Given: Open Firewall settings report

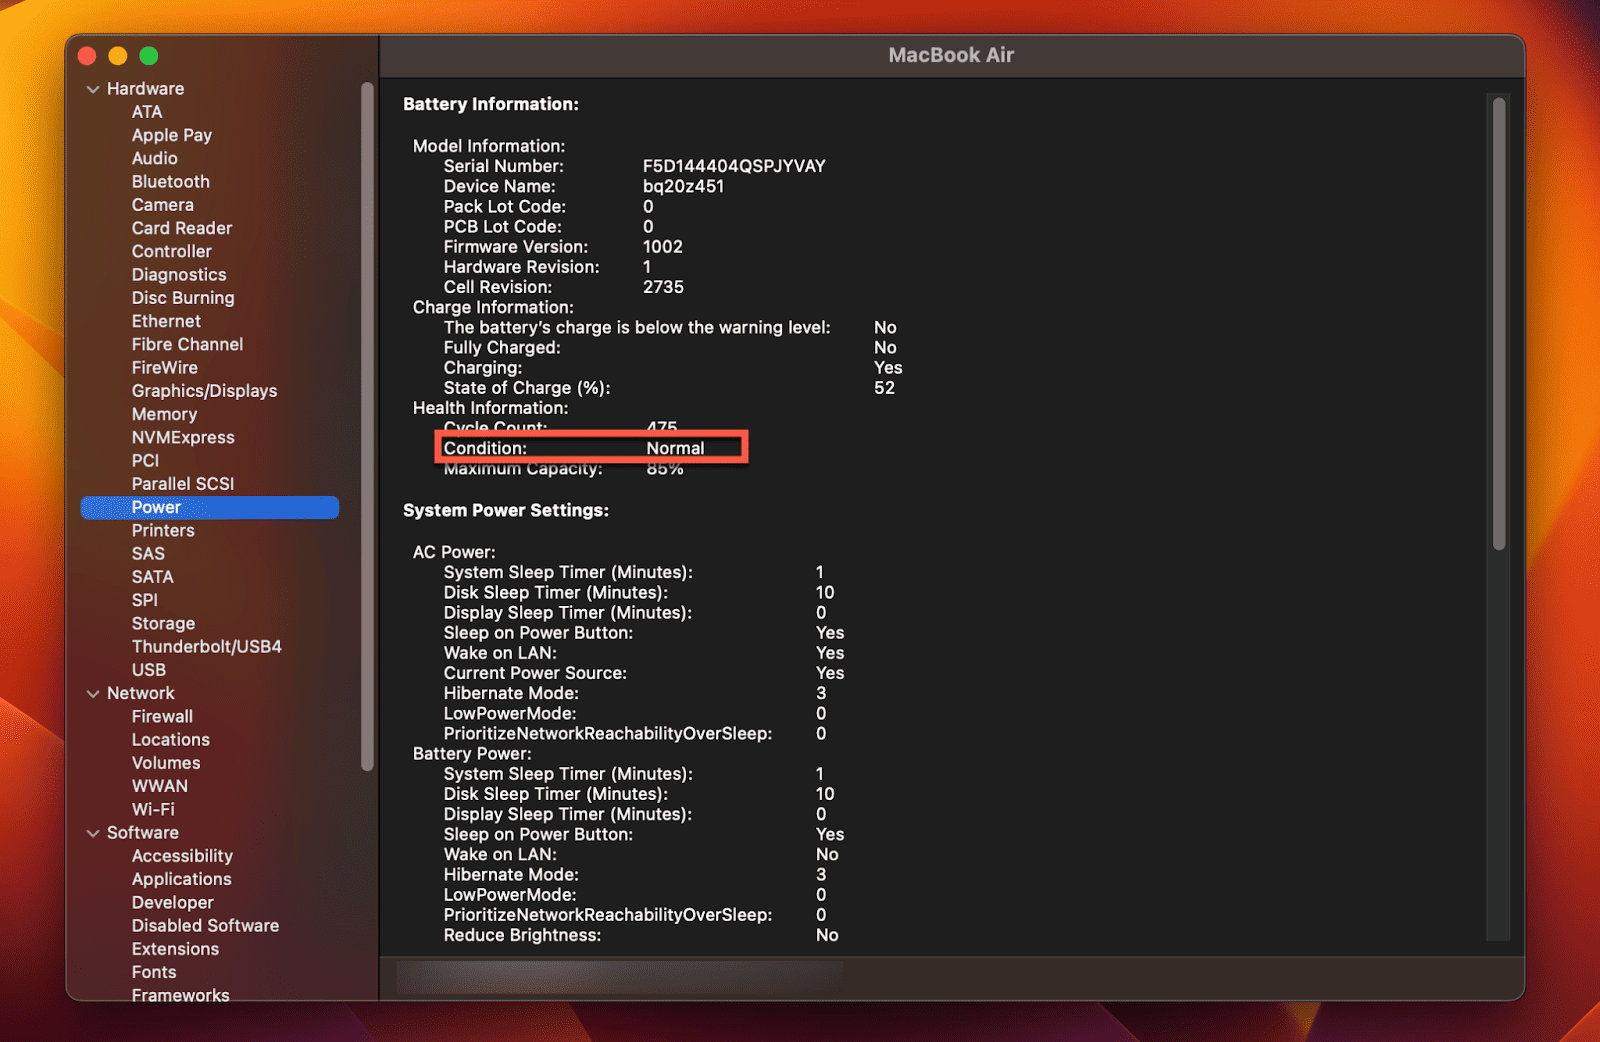Looking at the screenshot, I should (162, 716).
